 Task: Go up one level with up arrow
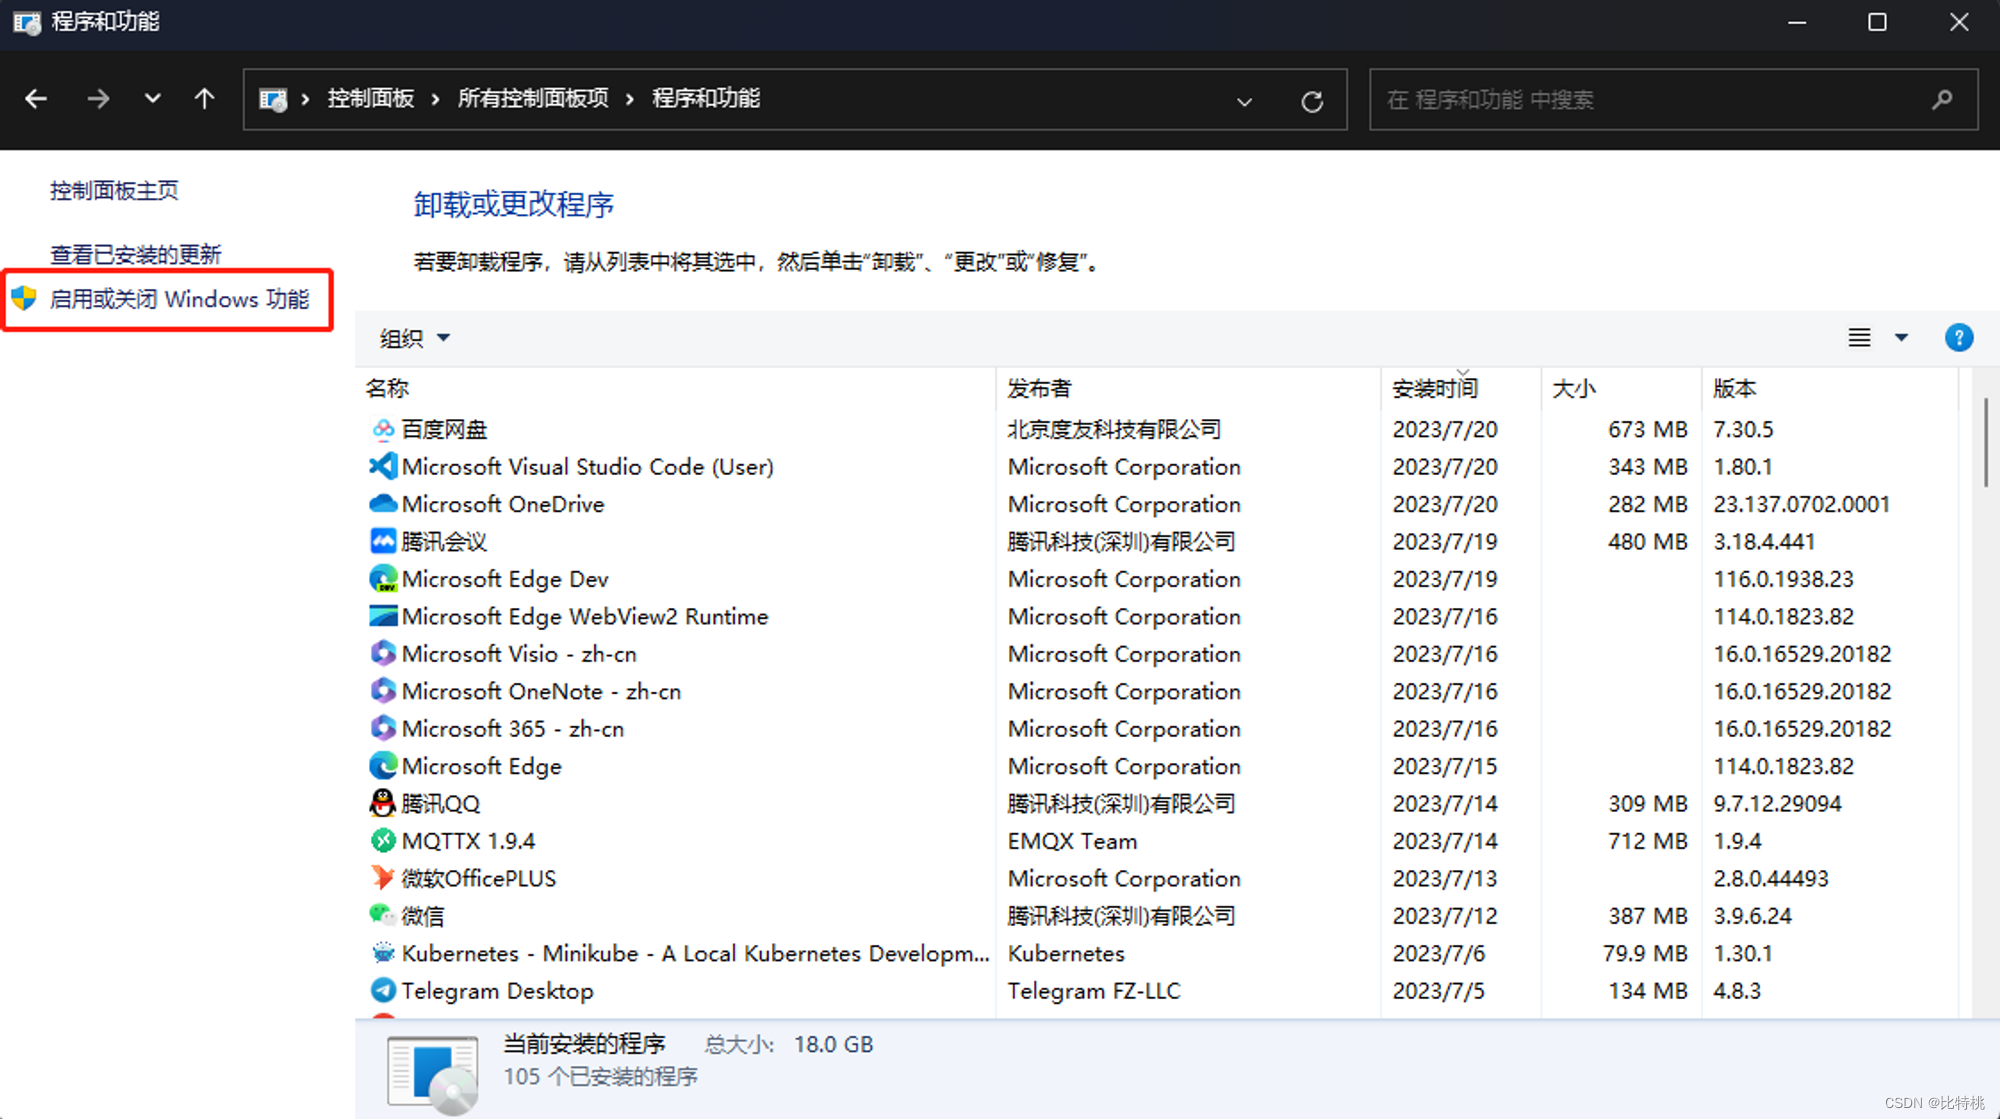204,99
